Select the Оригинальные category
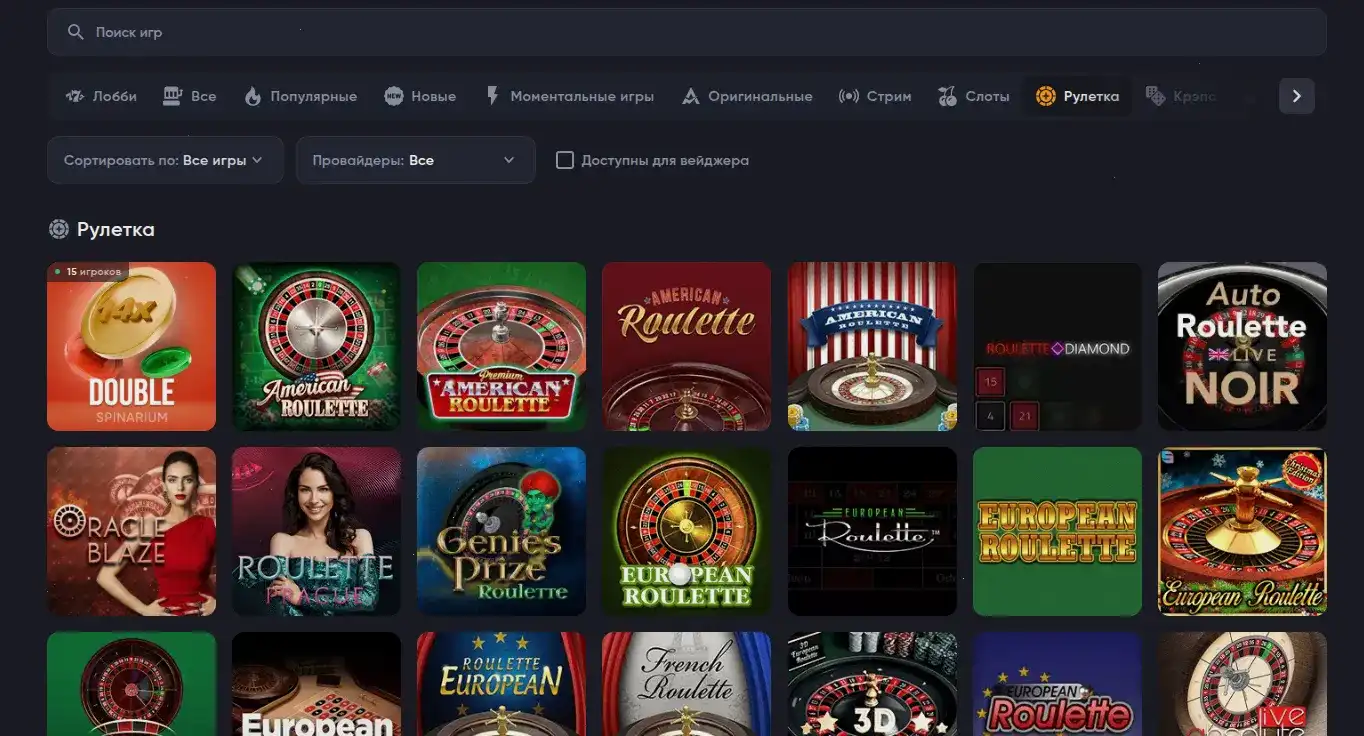Image resolution: width=1364 pixels, height=736 pixels. point(749,96)
